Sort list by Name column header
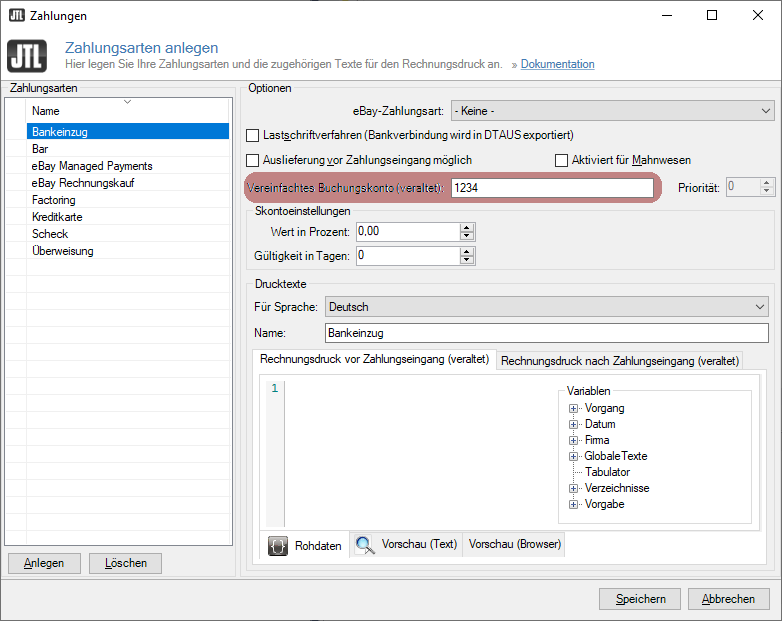Screen dimensions: 782x621 tap(127, 111)
